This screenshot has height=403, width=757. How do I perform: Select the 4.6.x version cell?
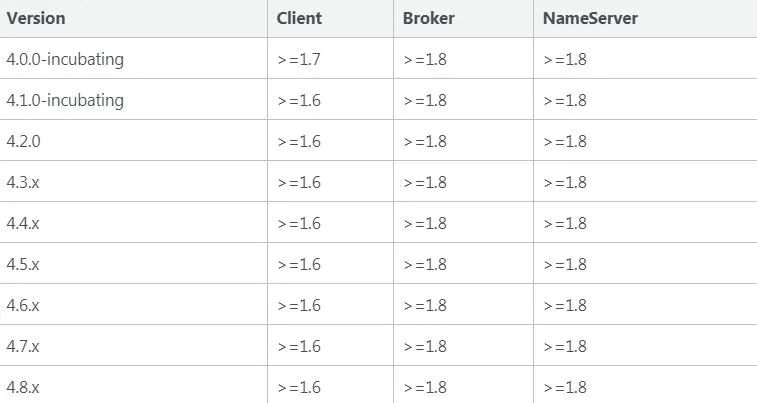click(23, 306)
